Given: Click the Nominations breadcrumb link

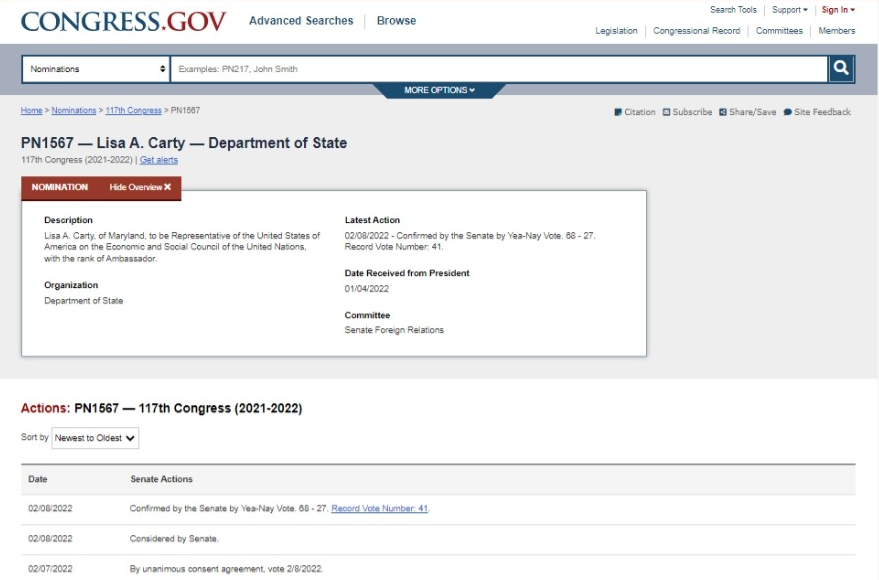Looking at the screenshot, I should coord(73,110).
